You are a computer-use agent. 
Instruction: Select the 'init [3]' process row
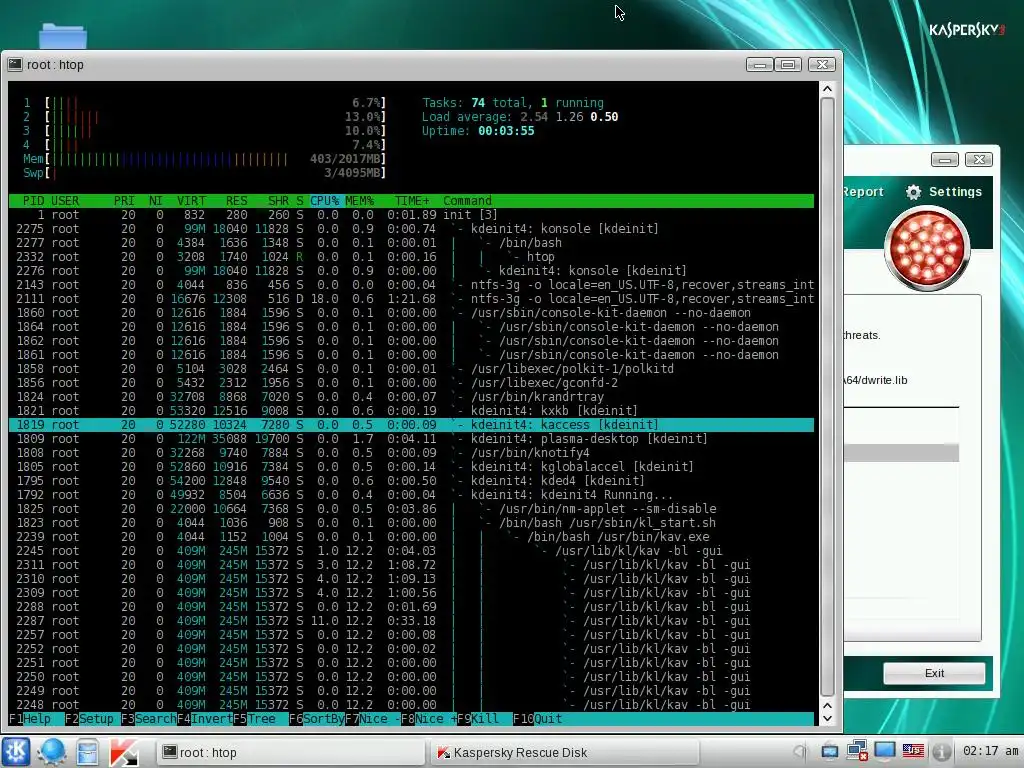click(411, 215)
